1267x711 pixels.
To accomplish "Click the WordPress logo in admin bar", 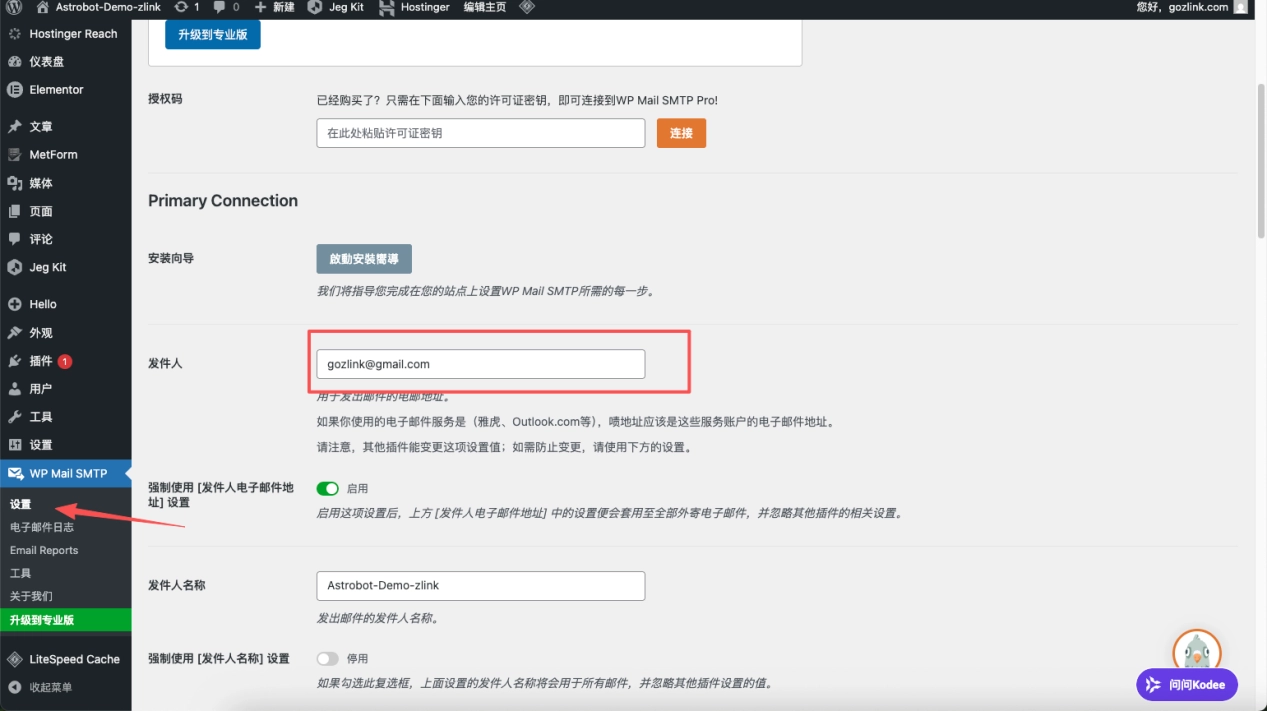I will click(x=14, y=7).
